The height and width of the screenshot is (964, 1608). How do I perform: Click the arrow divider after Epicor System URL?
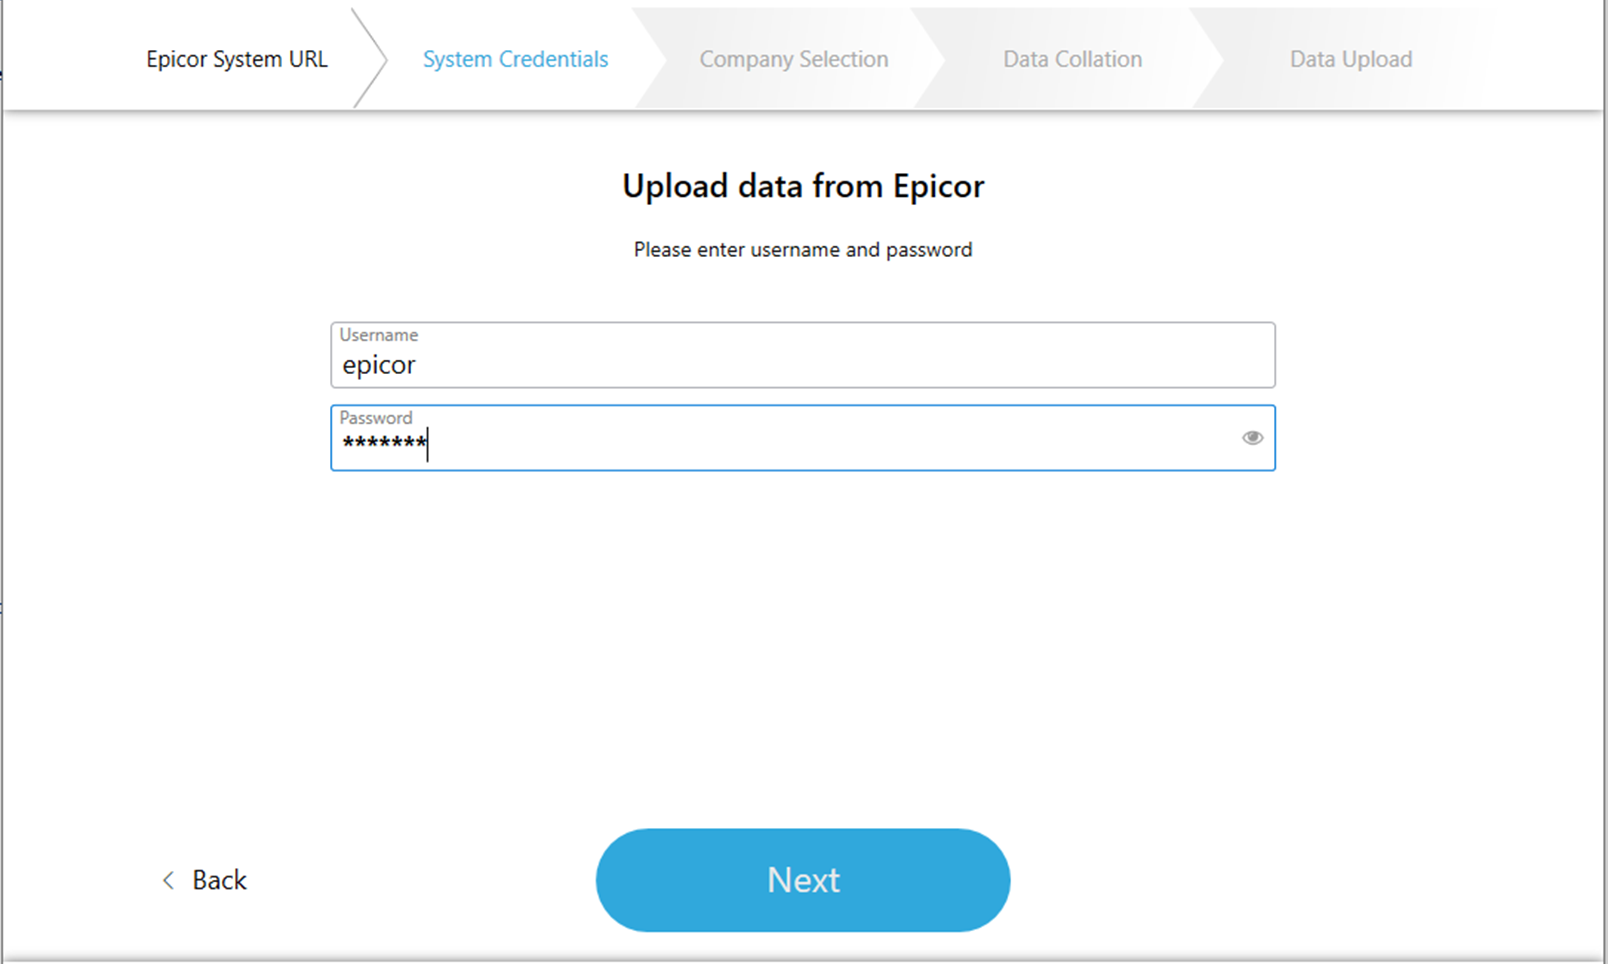pos(372,59)
